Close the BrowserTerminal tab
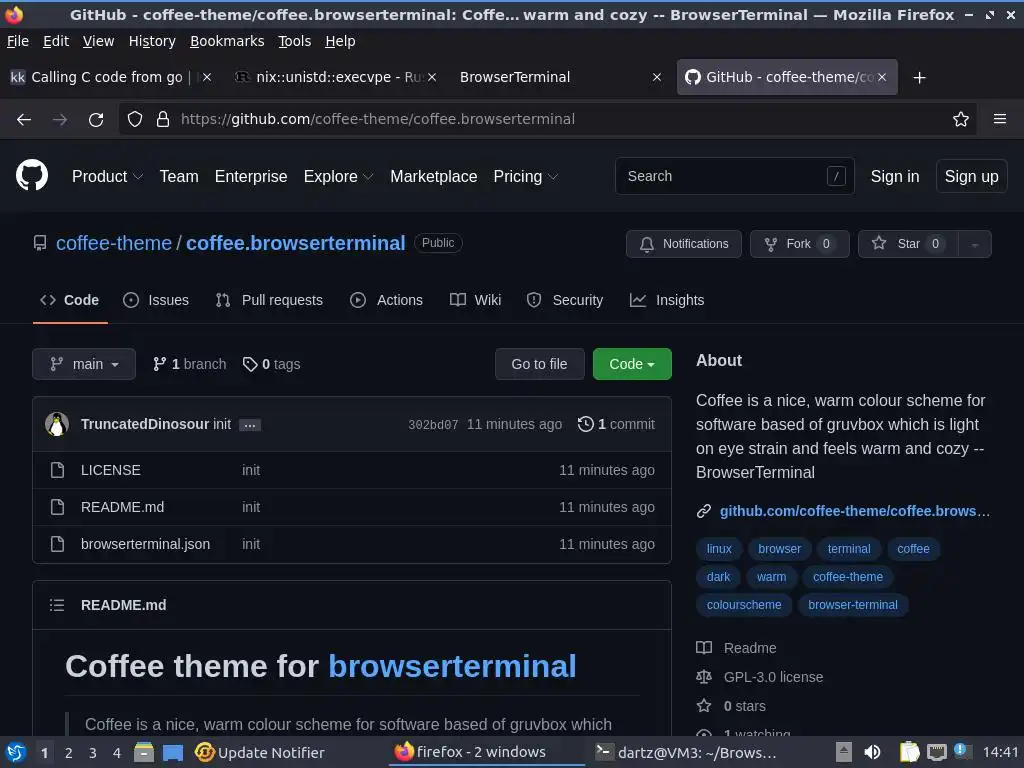The height and width of the screenshot is (768, 1024). coord(657,77)
